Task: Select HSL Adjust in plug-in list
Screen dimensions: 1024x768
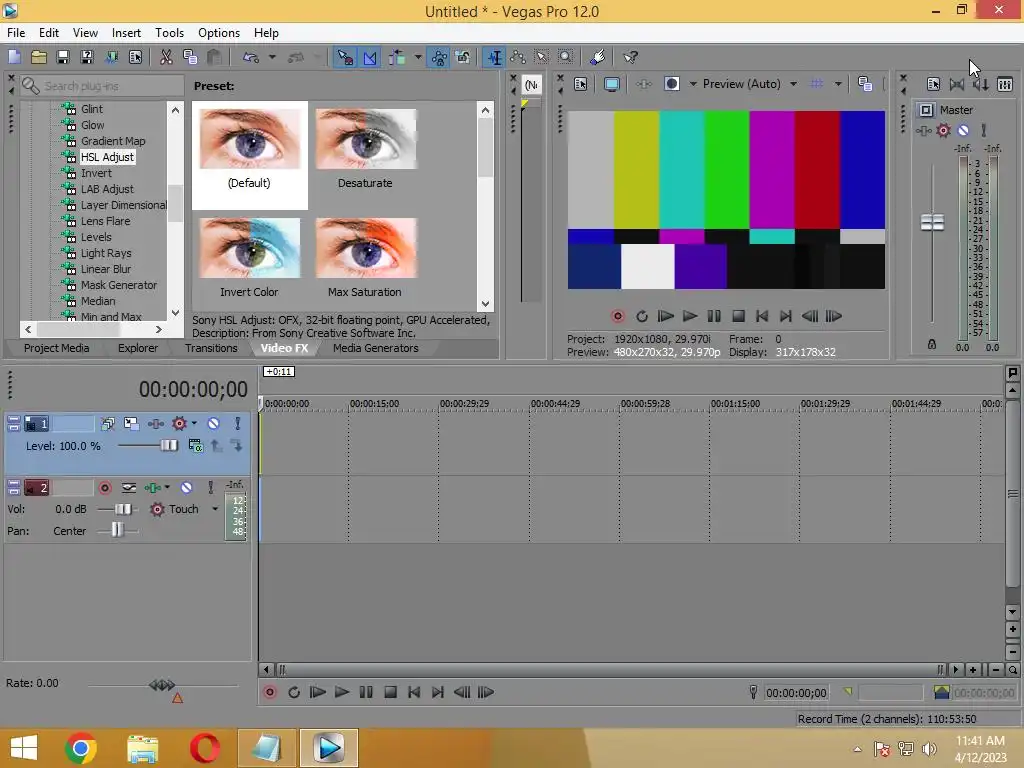Action: click(x=107, y=157)
